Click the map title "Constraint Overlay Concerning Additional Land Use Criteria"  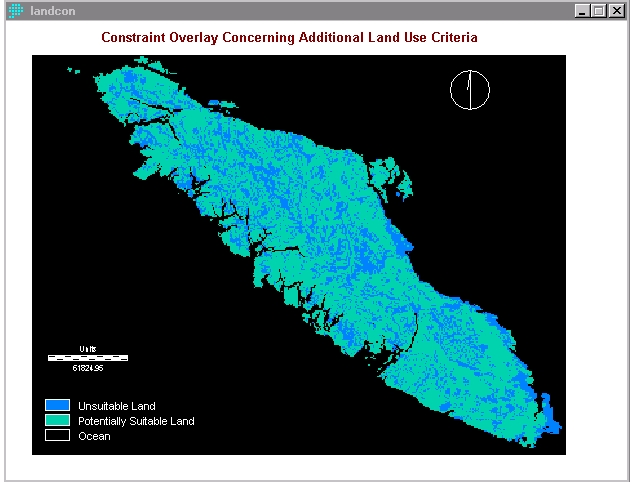click(x=290, y=37)
